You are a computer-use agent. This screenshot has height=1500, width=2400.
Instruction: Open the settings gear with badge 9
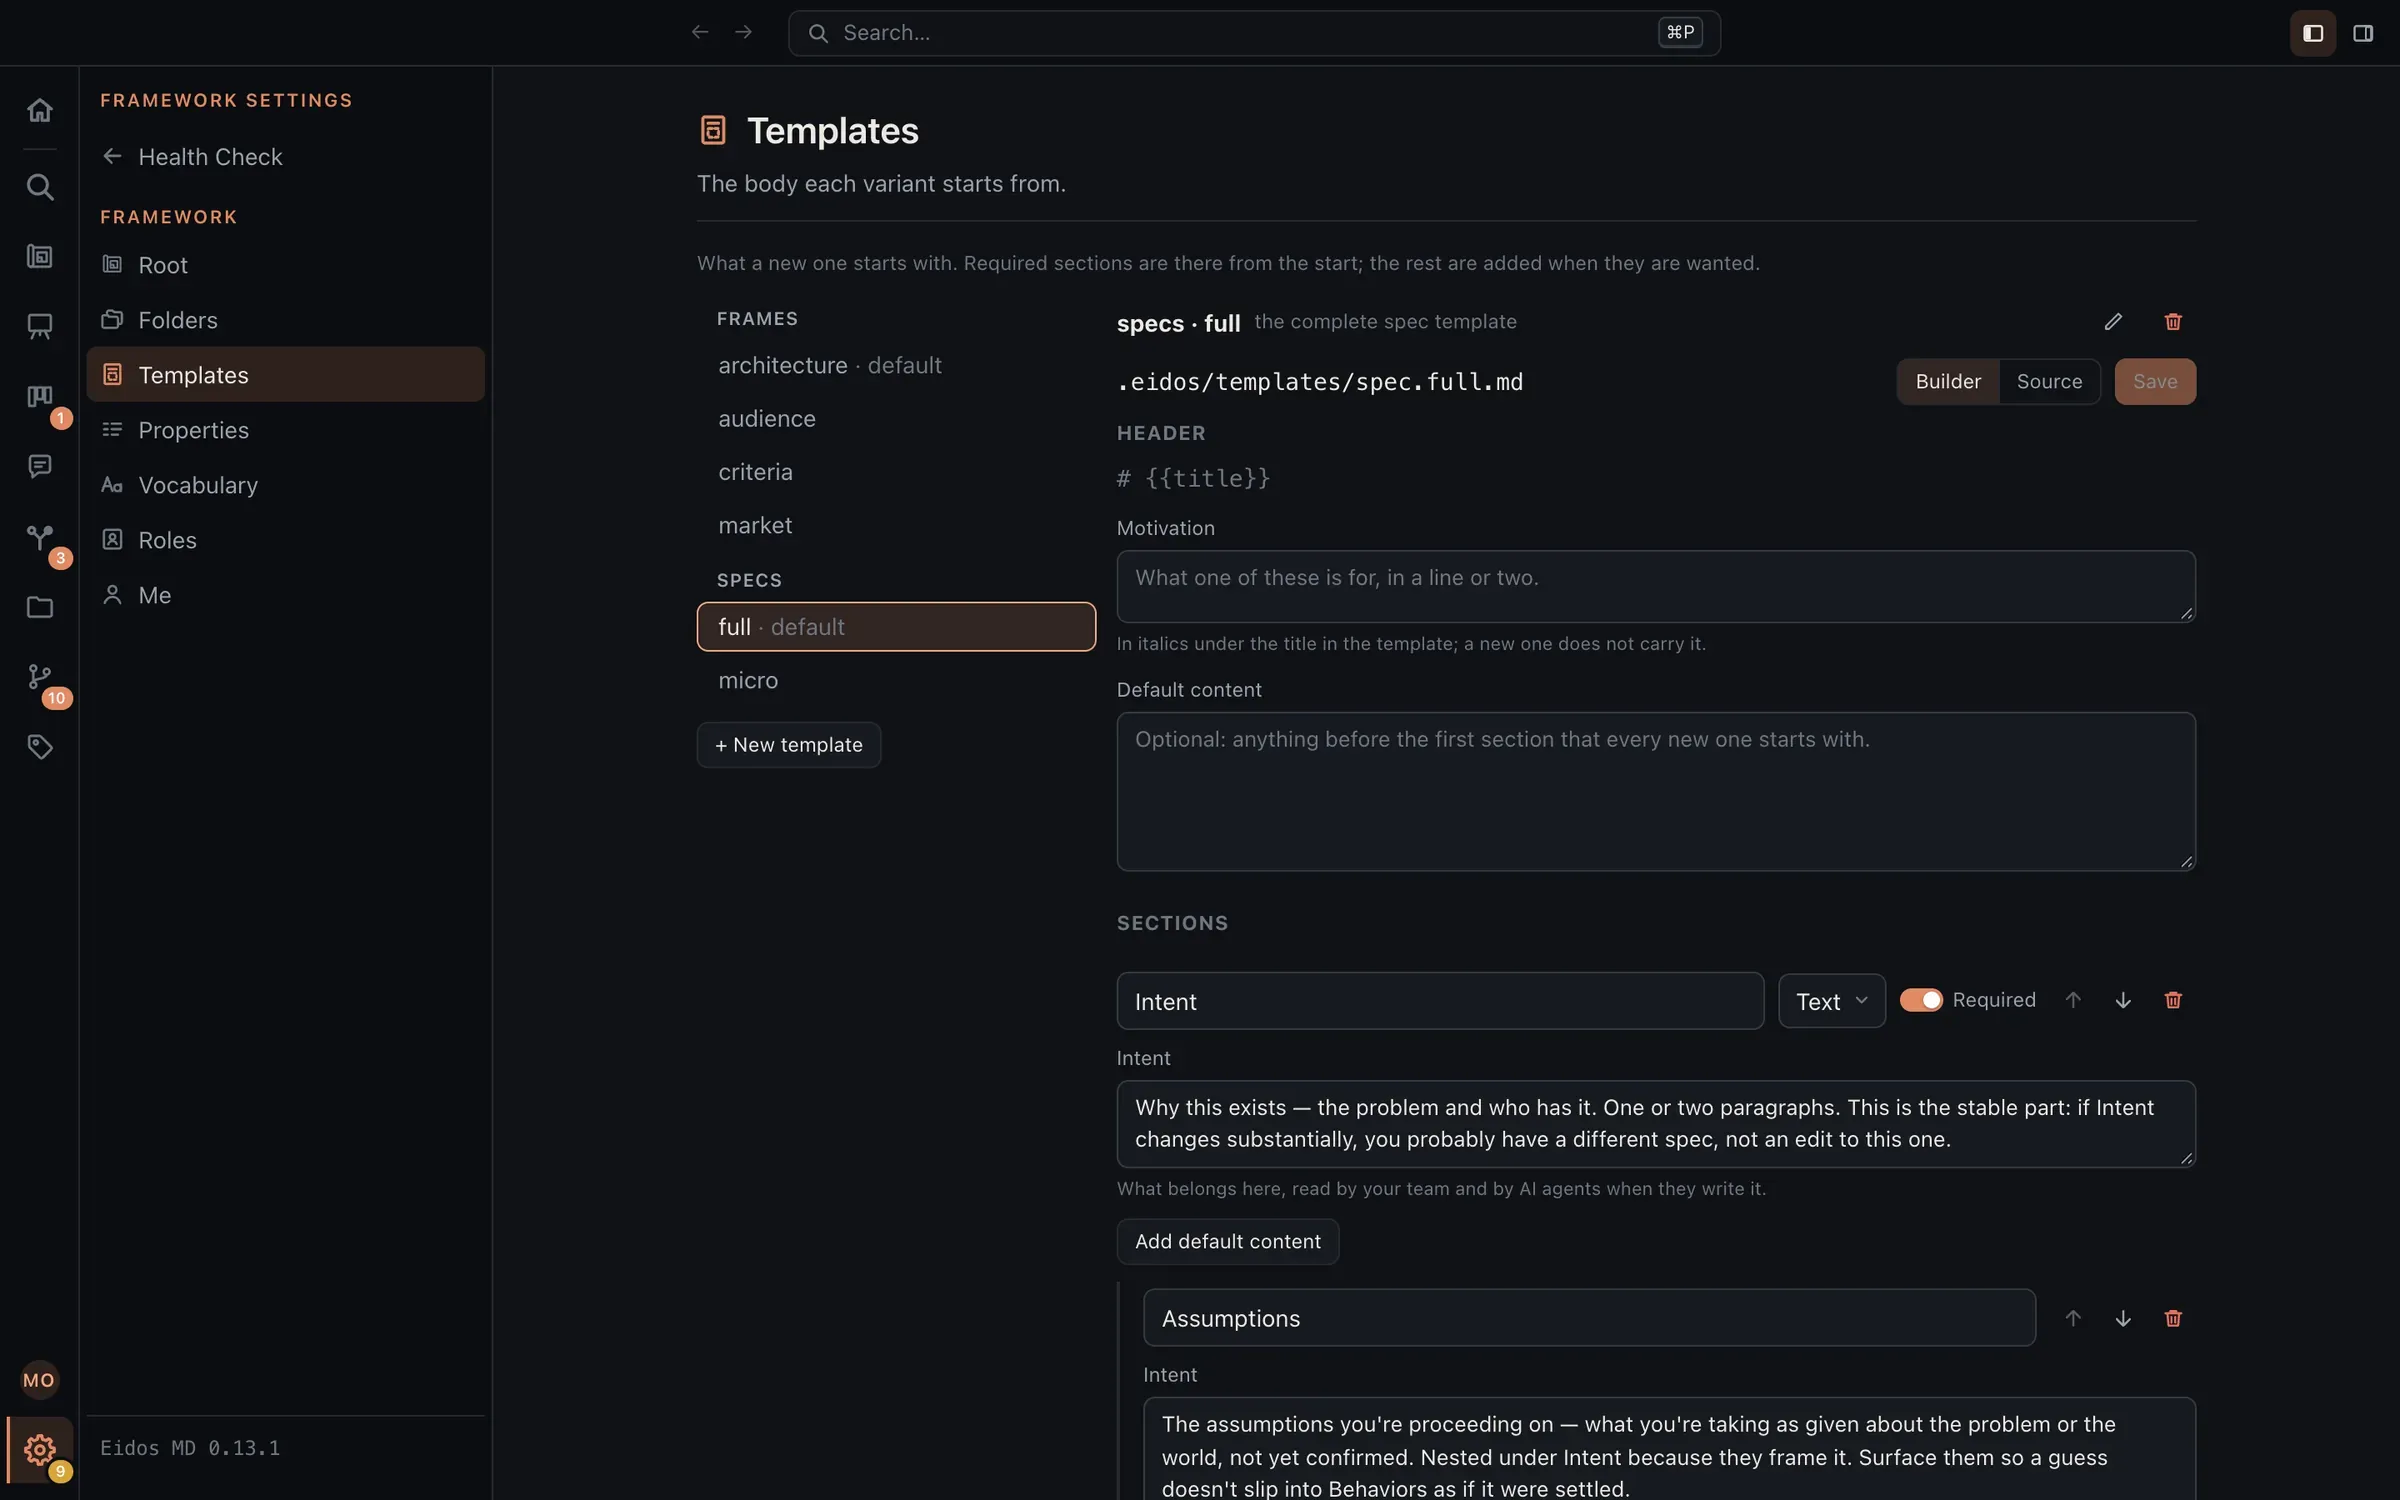pyautogui.click(x=39, y=1449)
